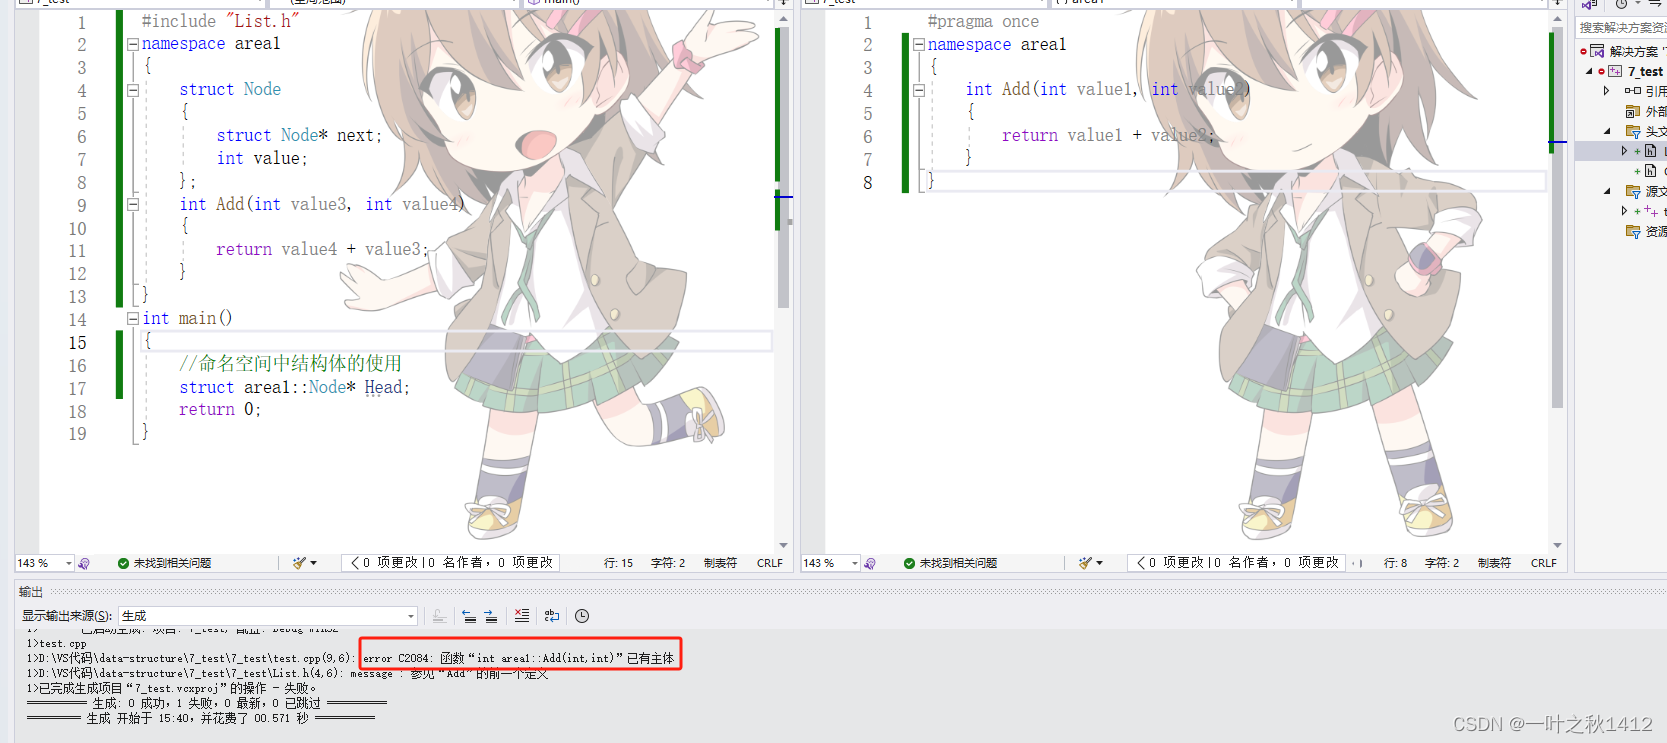Collapse struct Node outlining in left editor
This screenshot has width=1667, height=743.
coord(132,90)
